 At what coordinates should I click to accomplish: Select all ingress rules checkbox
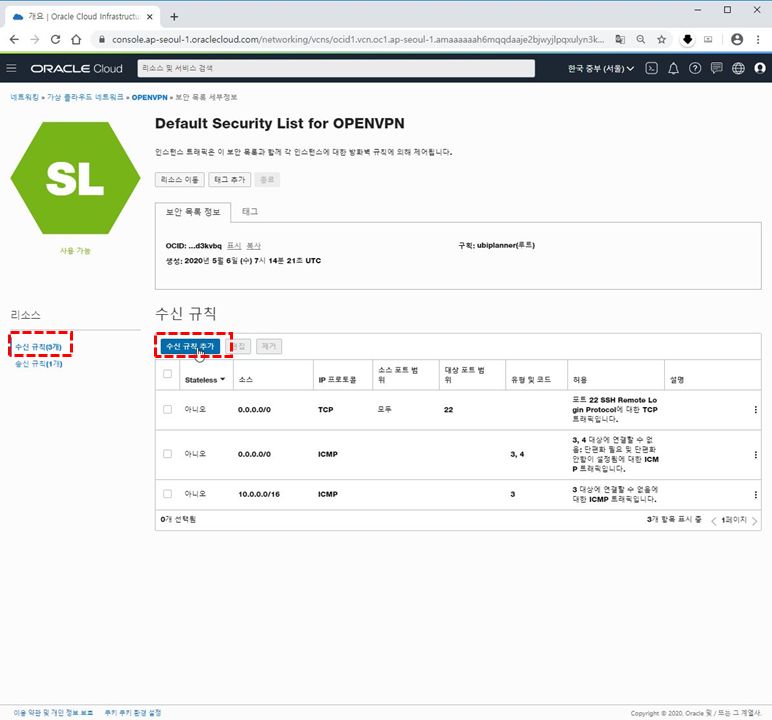click(167, 374)
